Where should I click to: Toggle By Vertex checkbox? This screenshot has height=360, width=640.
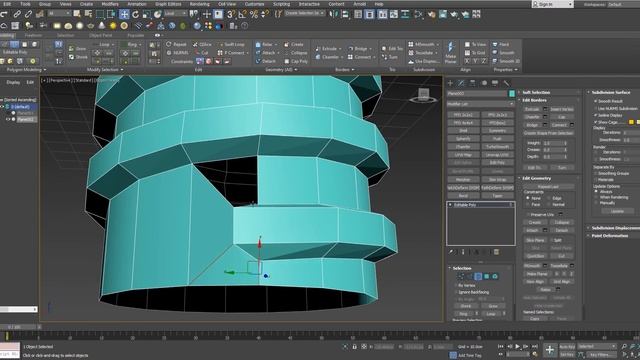[456, 285]
